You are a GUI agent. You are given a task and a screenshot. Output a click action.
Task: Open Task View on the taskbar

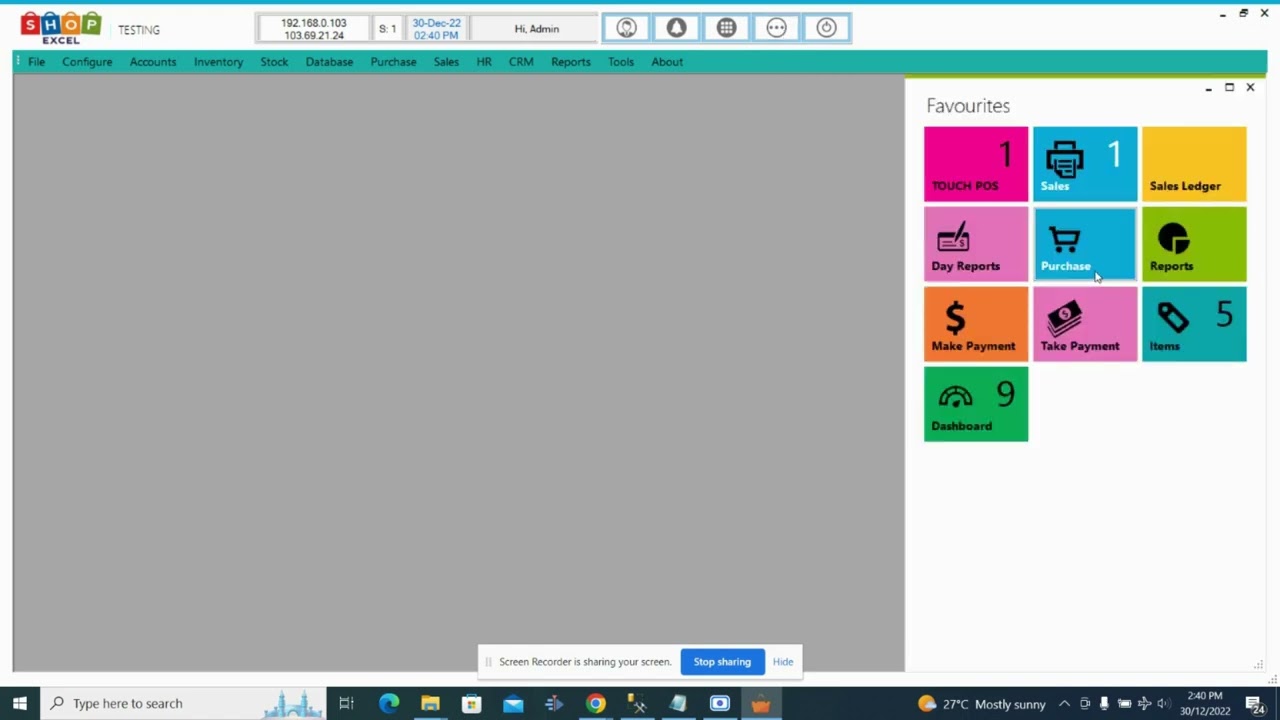click(x=346, y=703)
